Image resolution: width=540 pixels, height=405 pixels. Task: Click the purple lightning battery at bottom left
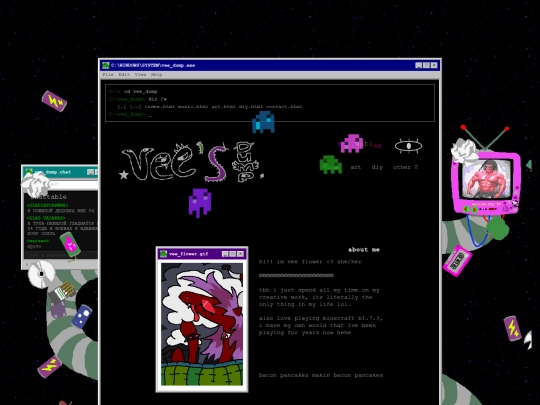click(50, 366)
